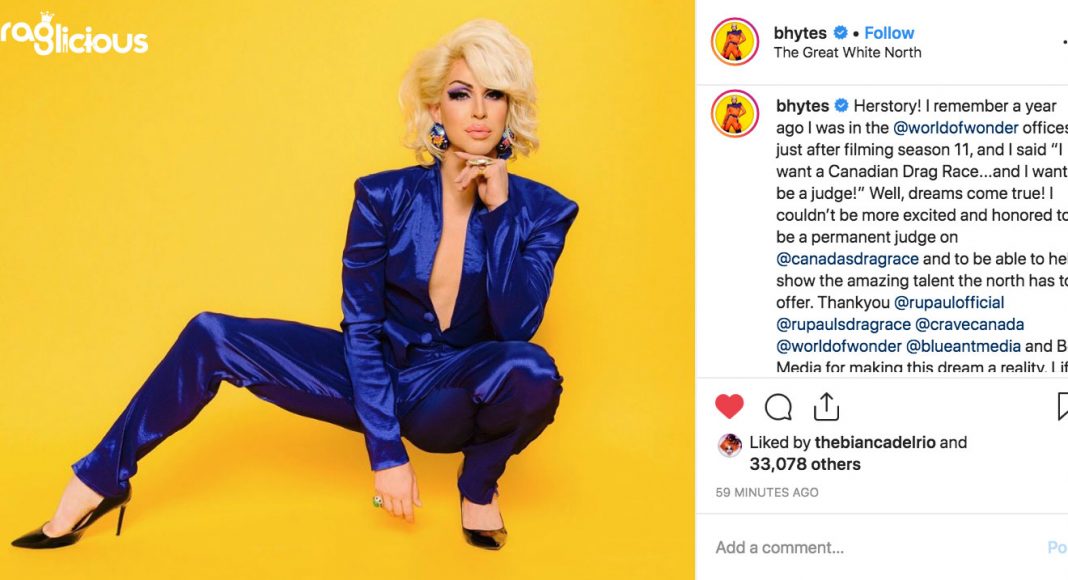Image resolution: width=1068 pixels, height=580 pixels.
Task: Click liker's small avatar next to 'Liked by'
Action: point(729,445)
